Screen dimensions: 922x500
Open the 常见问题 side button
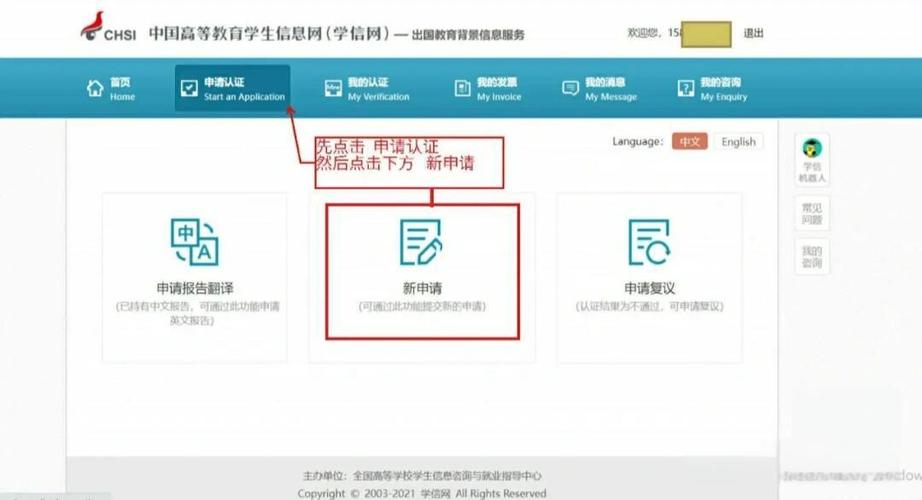point(812,213)
